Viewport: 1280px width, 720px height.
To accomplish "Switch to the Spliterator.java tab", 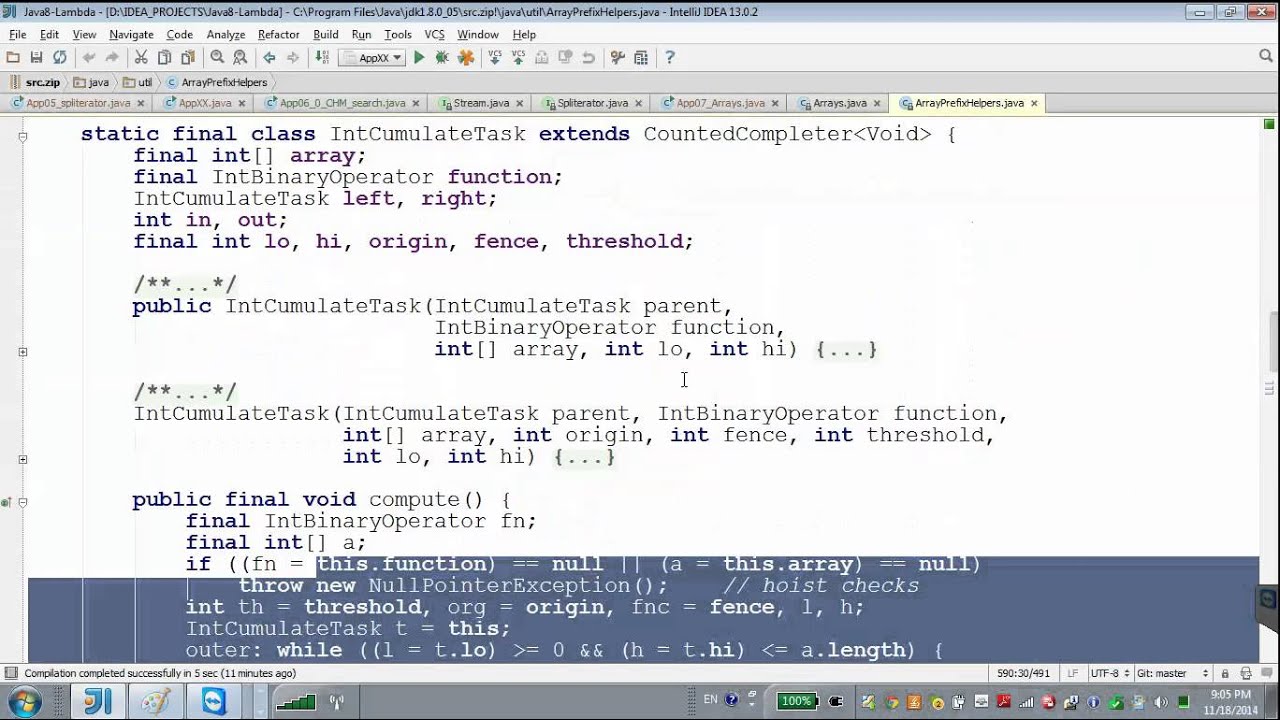I will 592,103.
